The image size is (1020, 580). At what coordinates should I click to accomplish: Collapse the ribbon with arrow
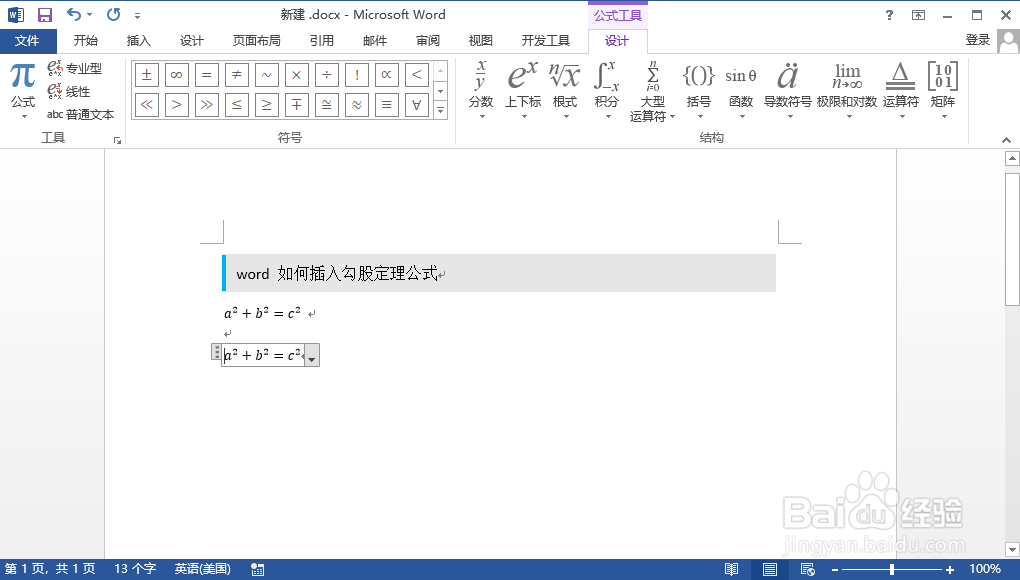click(1006, 140)
